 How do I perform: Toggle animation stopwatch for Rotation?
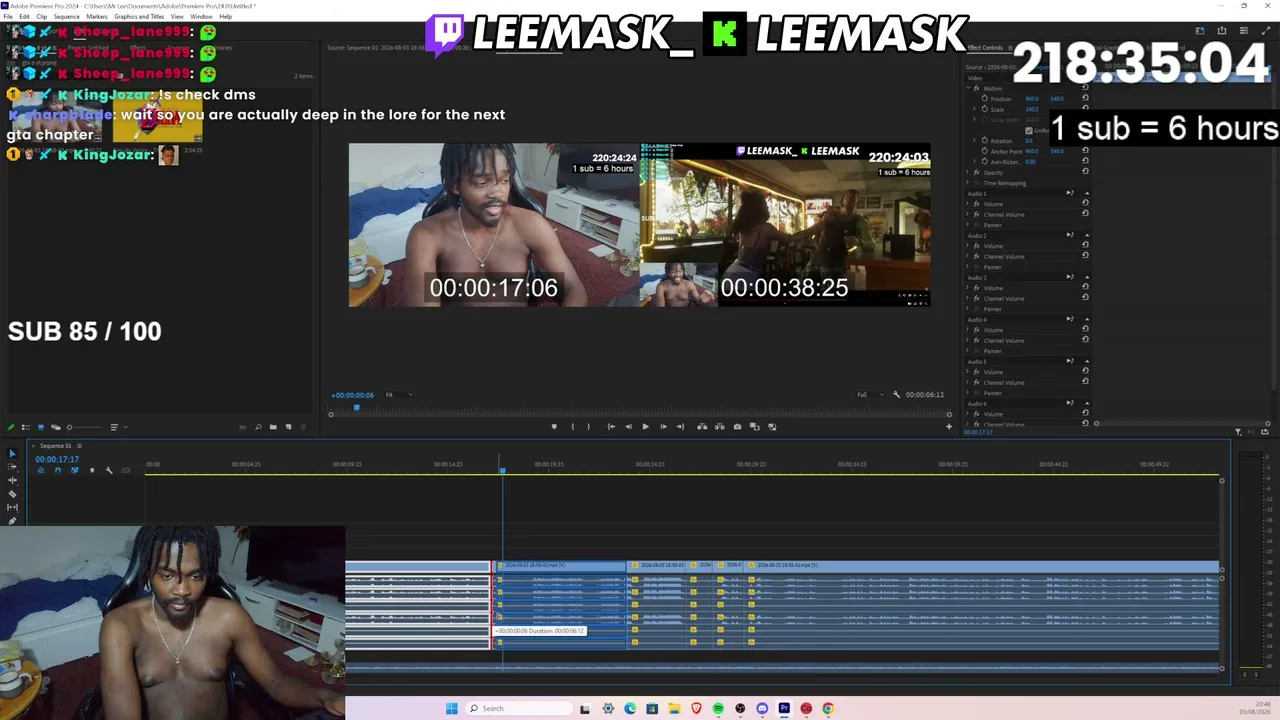coord(984,141)
